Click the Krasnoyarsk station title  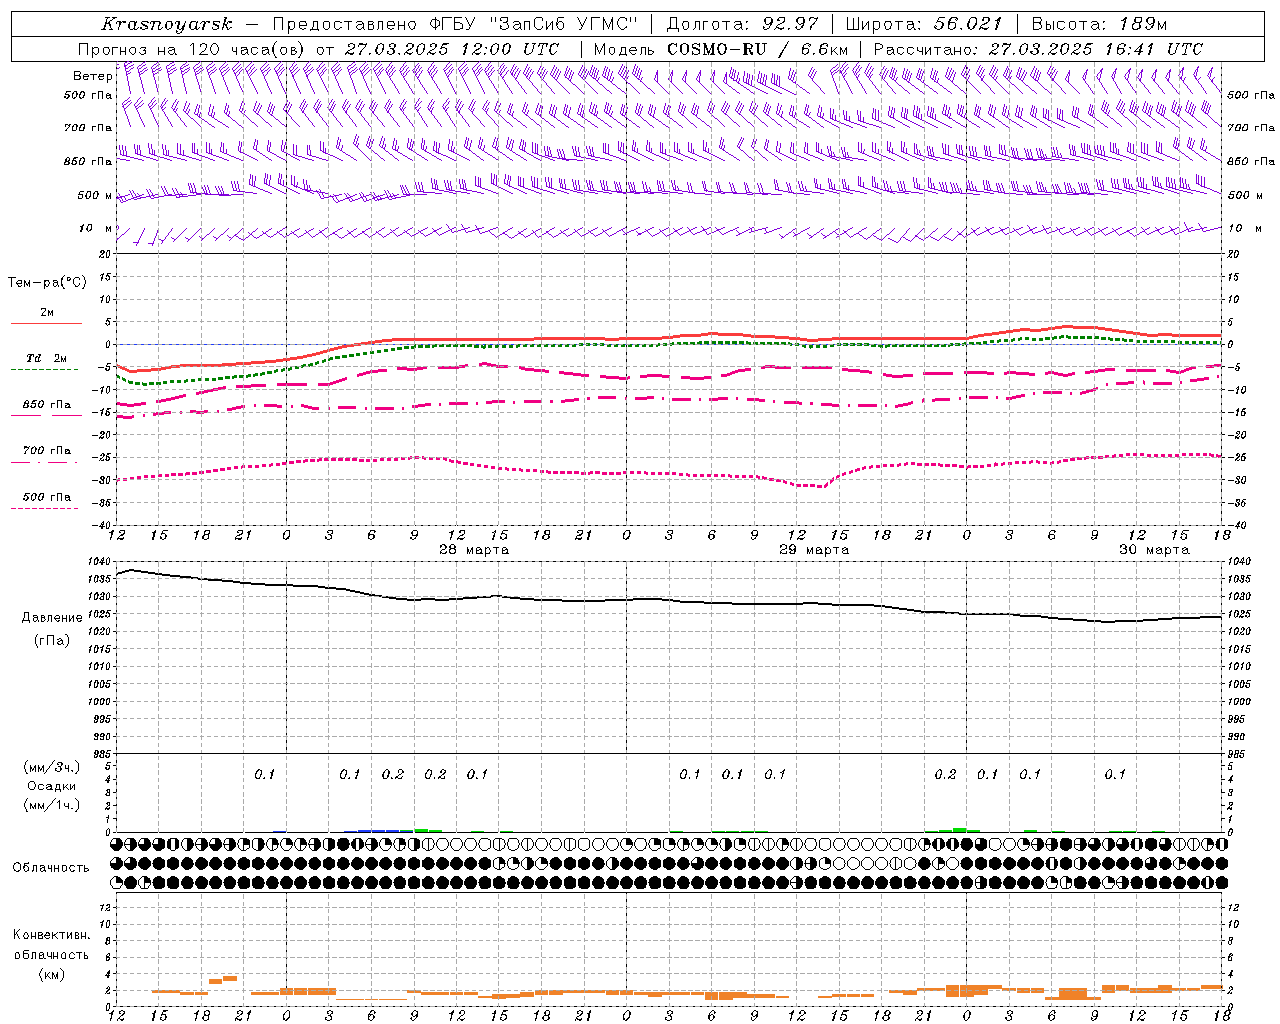pyautogui.click(x=167, y=24)
